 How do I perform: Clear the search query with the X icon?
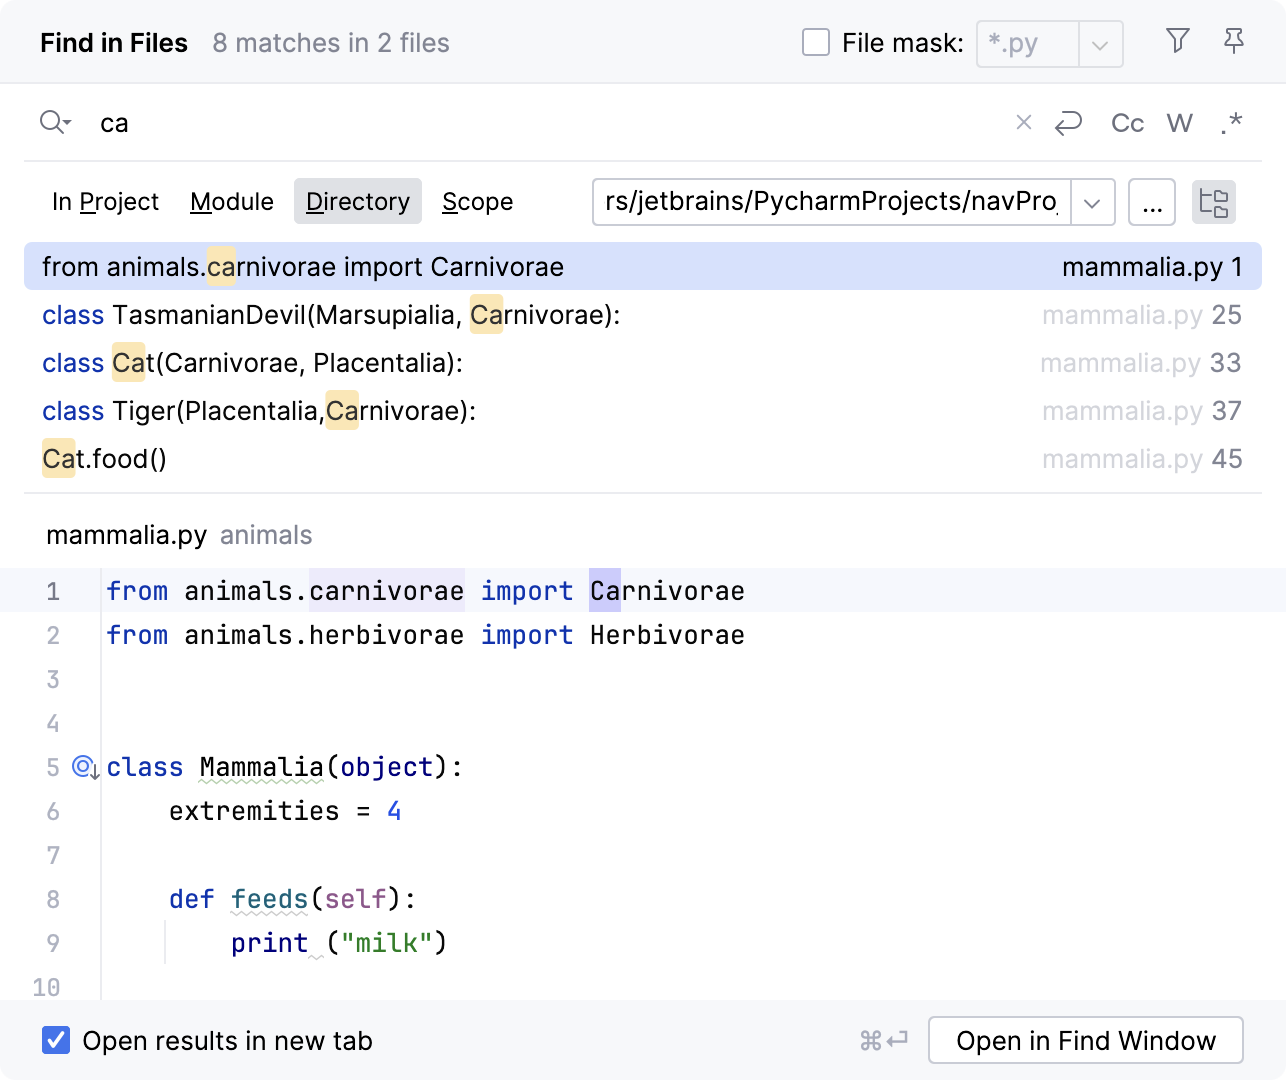tap(1023, 122)
